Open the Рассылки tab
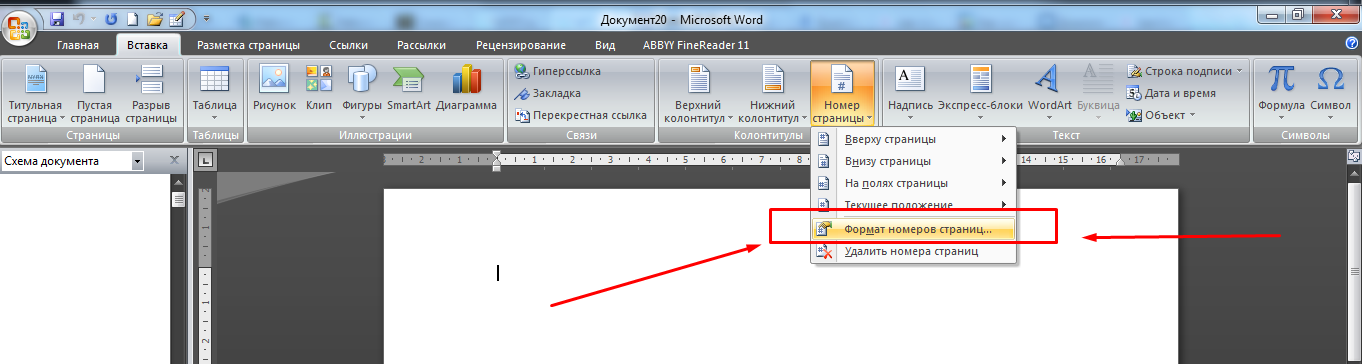This screenshot has width=1362, height=364. (422, 45)
